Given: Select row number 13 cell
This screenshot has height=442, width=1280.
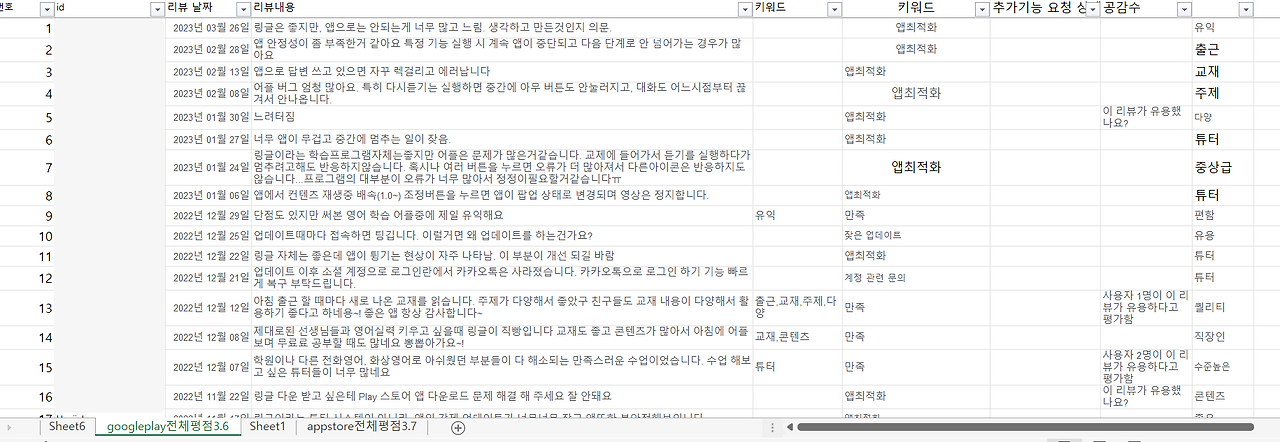Looking at the screenshot, I should [27, 306].
